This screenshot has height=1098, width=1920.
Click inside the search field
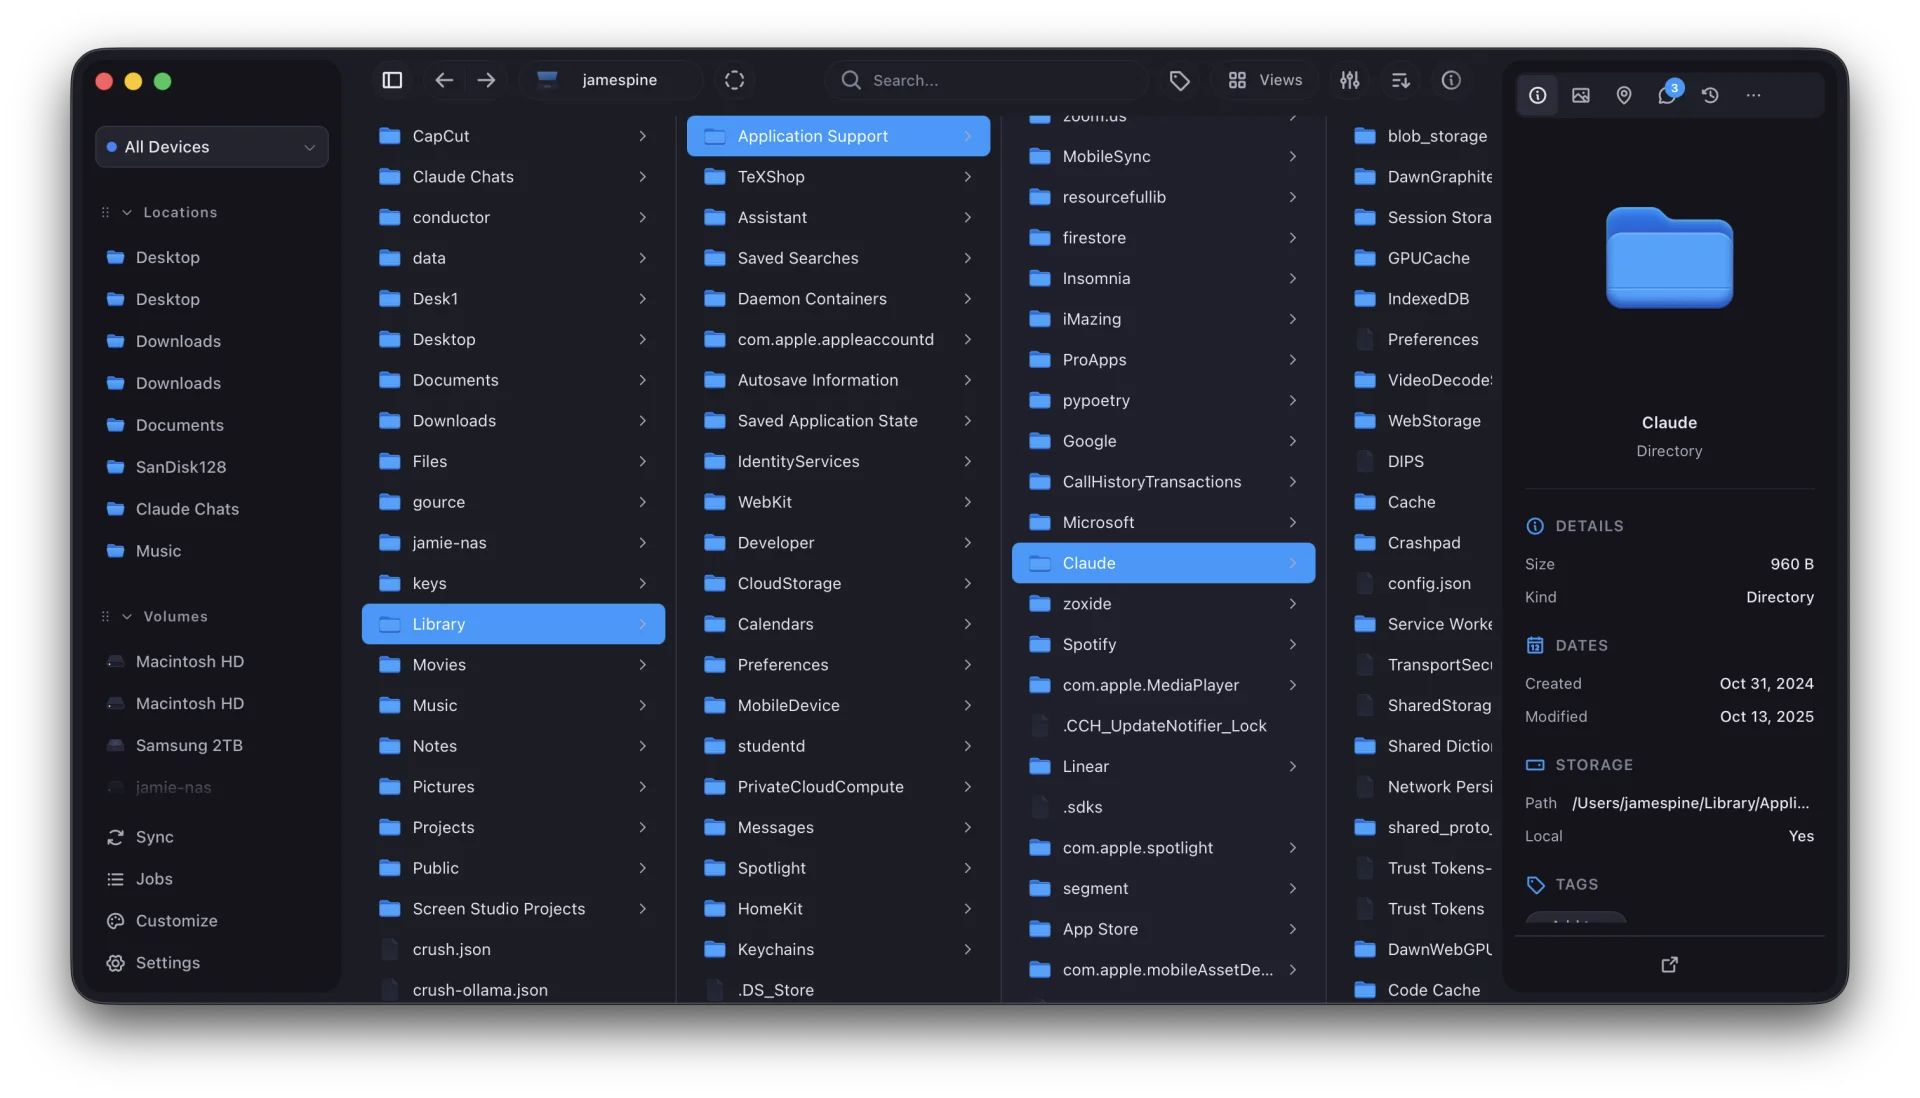point(987,80)
